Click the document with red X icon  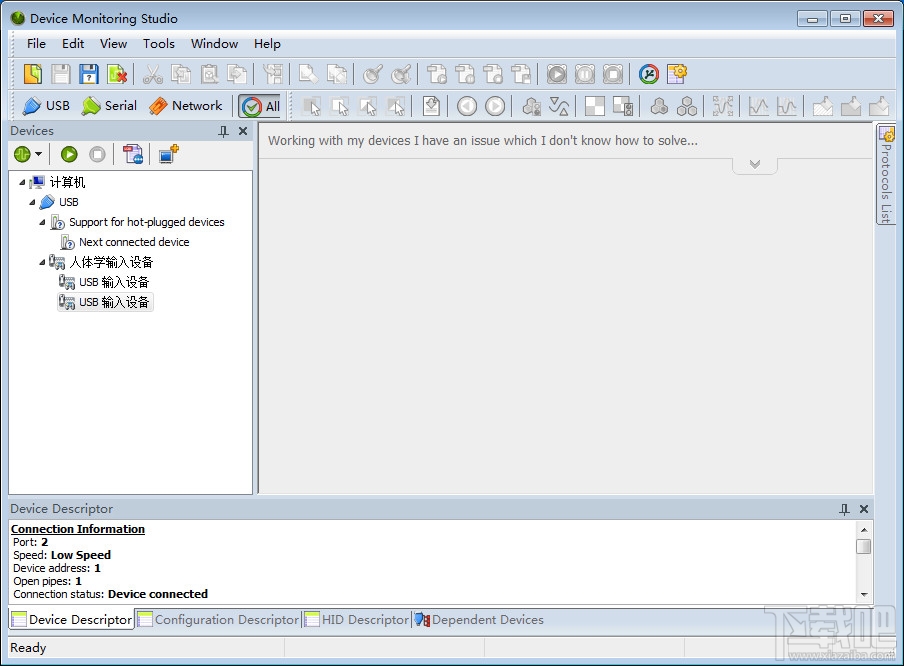pos(117,74)
